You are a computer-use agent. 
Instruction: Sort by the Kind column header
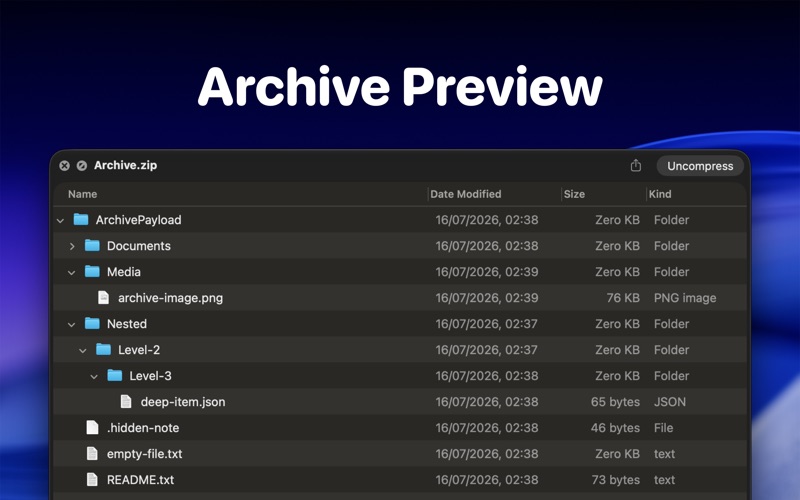pos(660,194)
